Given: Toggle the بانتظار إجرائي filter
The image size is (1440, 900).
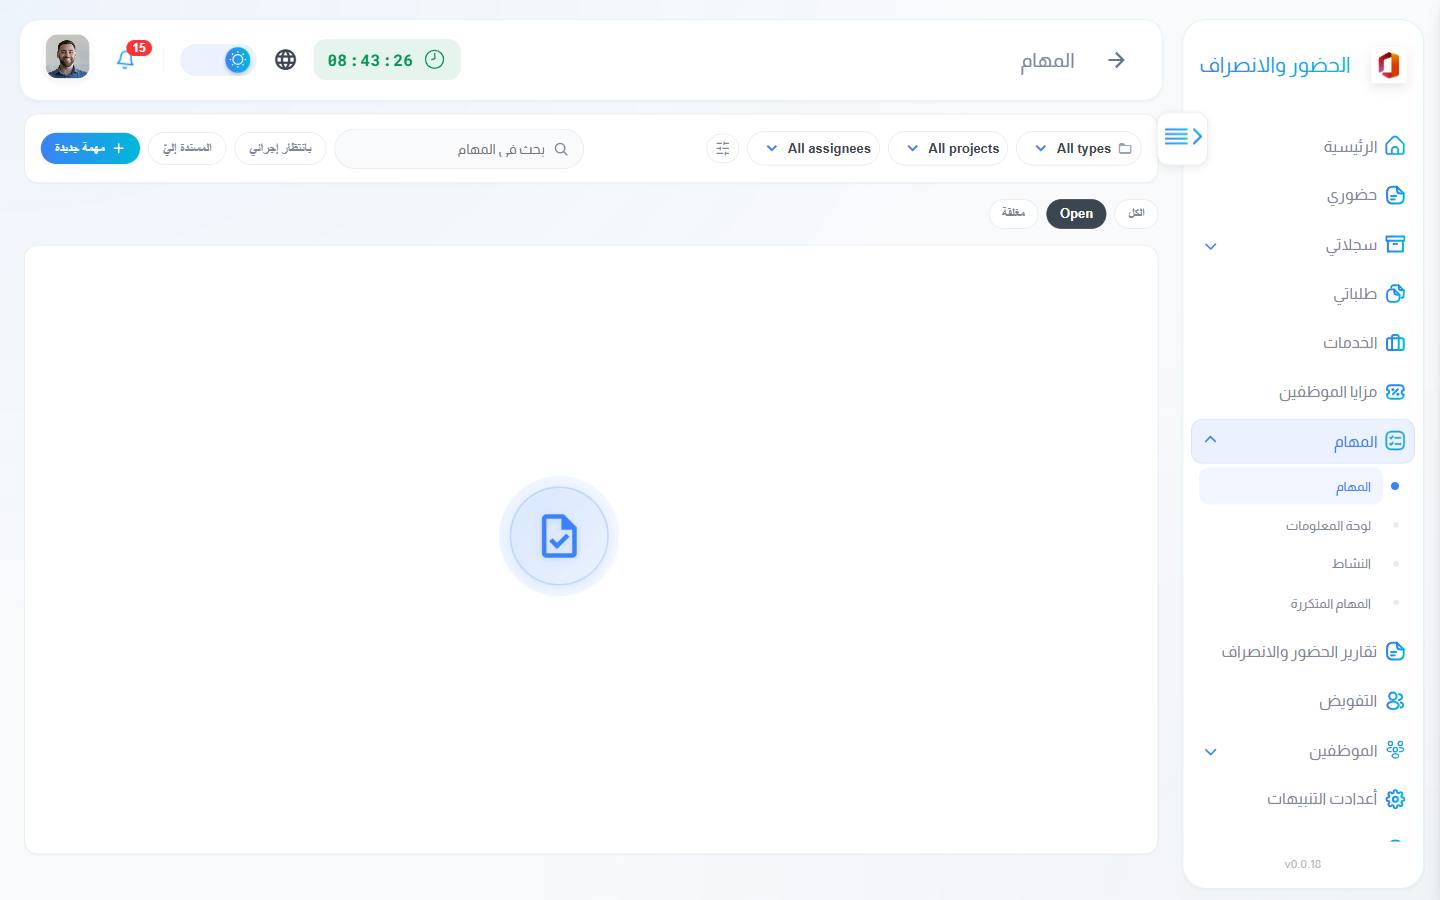Looking at the screenshot, I should pyautogui.click(x=280, y=148).
